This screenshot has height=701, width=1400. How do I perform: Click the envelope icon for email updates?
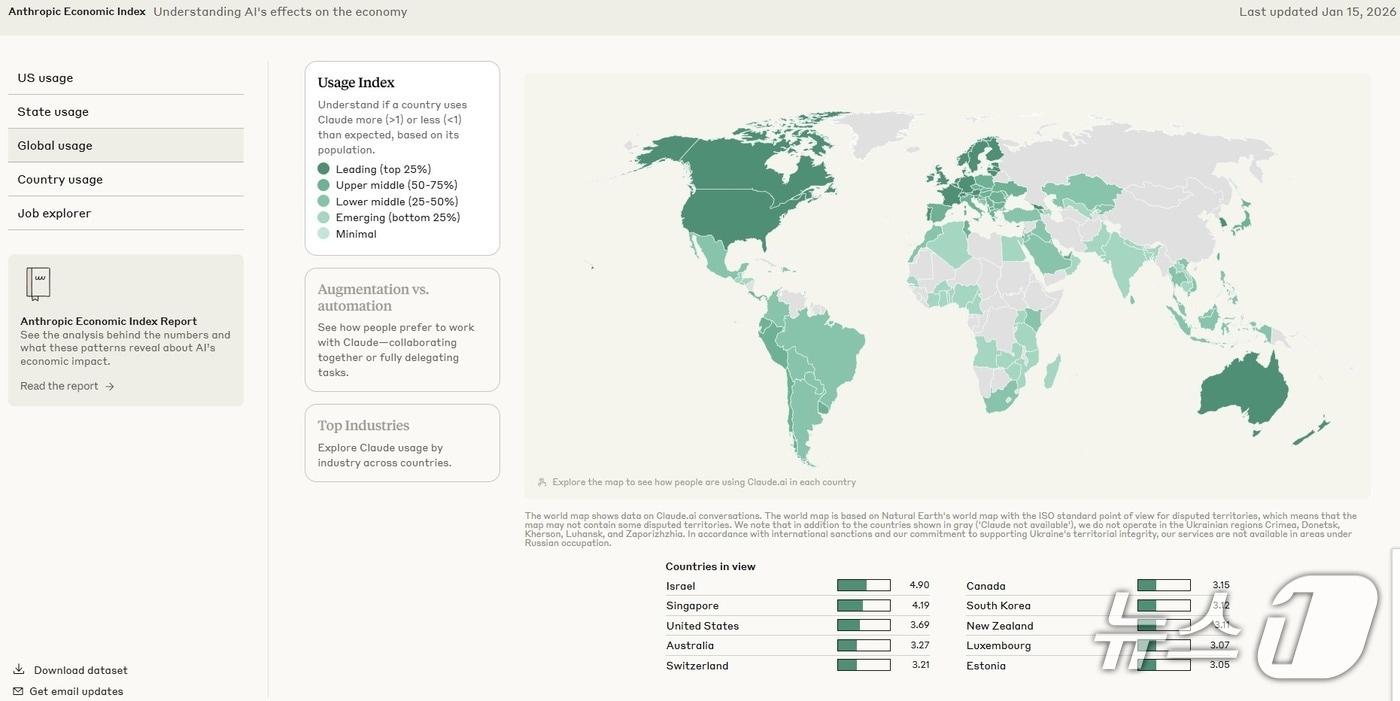point(18,691)
